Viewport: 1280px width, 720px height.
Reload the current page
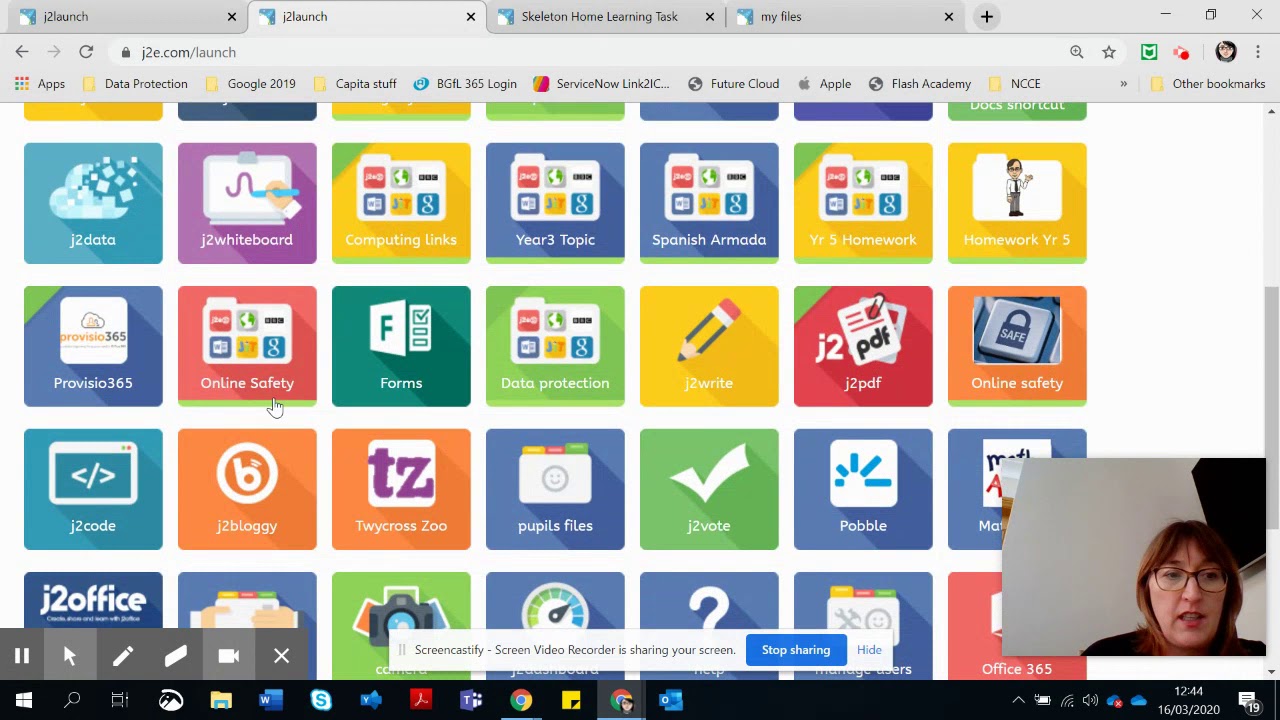point(86,52)
